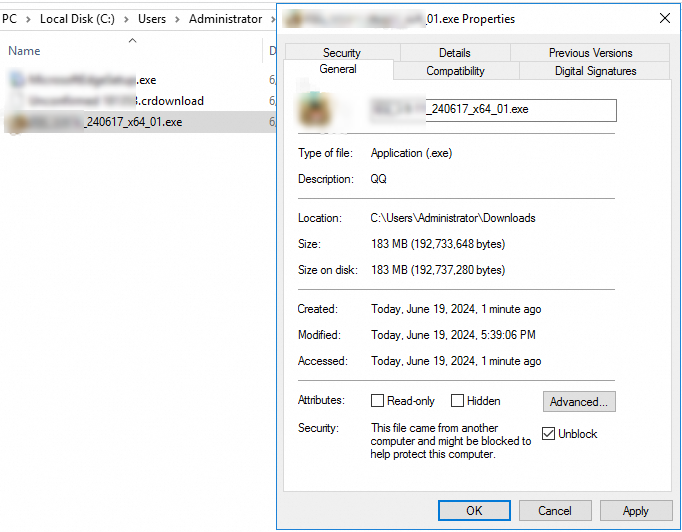The image size is (682, 532).
Task: Uncheck the Unblock checkbox
Action: tap(548, 433)
